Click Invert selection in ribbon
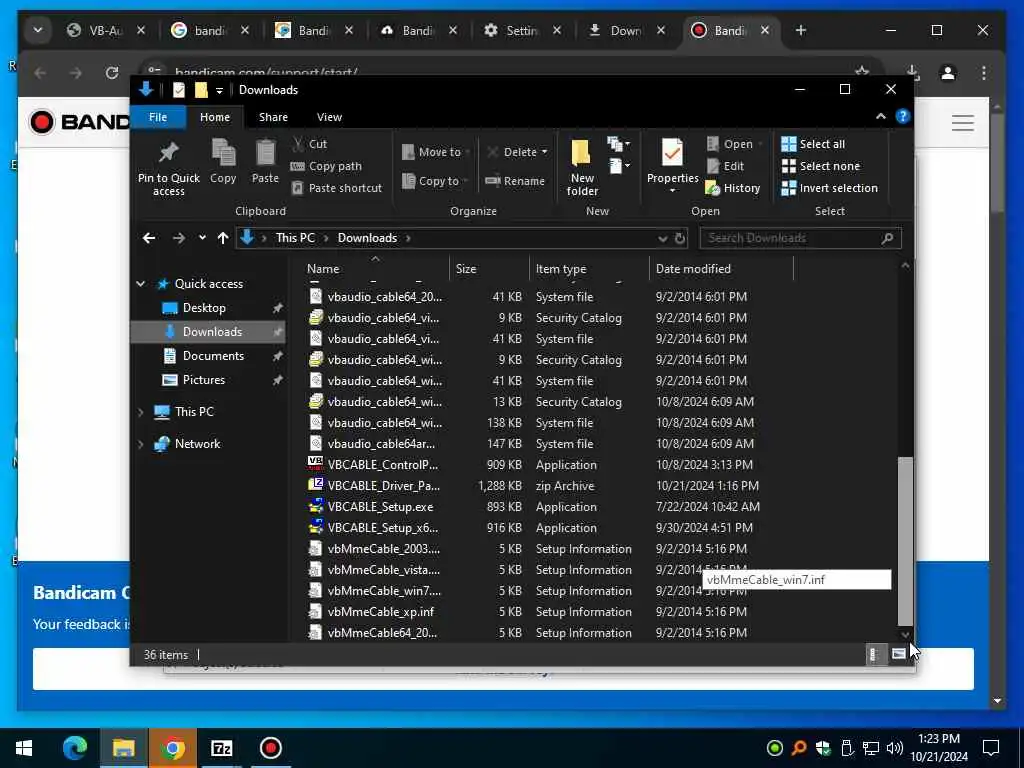 829,188
